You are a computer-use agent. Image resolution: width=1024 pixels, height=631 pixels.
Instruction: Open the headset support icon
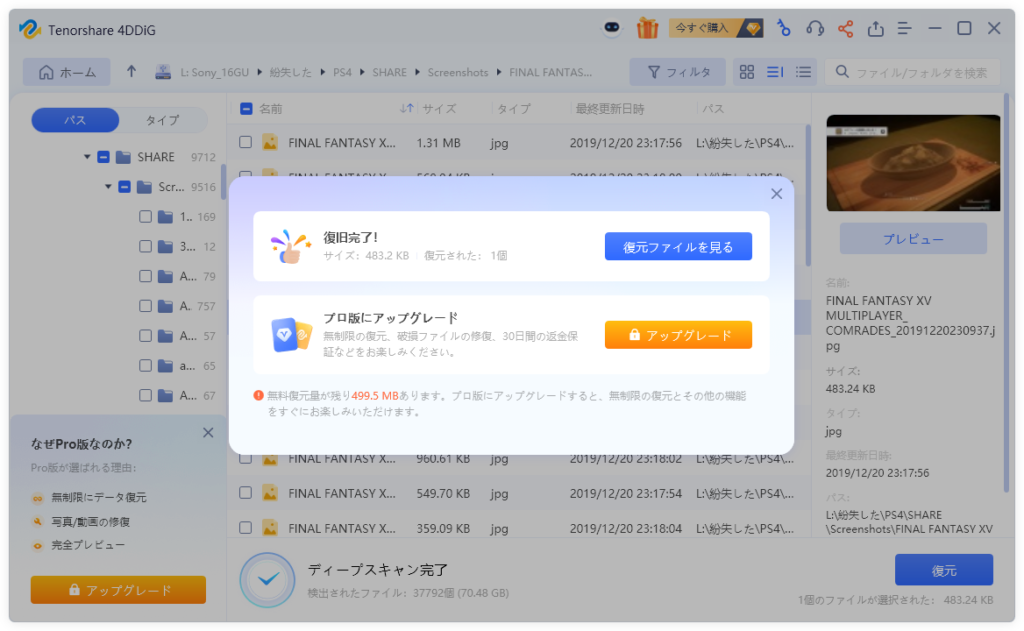pyautogui.click(x=814, y=28)
